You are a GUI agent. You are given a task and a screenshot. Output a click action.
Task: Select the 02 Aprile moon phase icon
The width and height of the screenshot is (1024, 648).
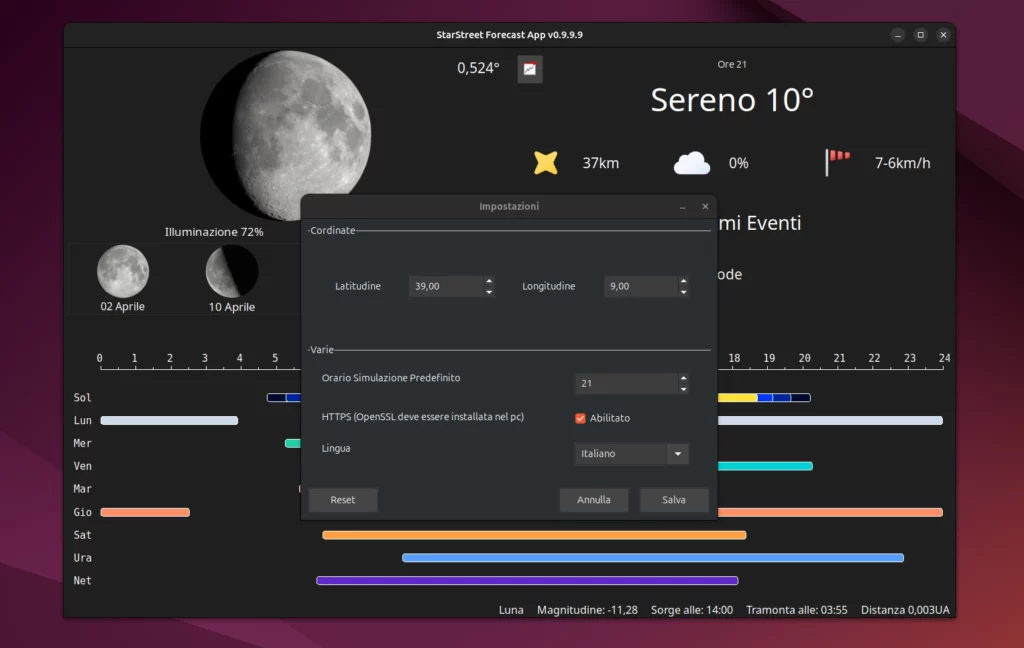122,270
